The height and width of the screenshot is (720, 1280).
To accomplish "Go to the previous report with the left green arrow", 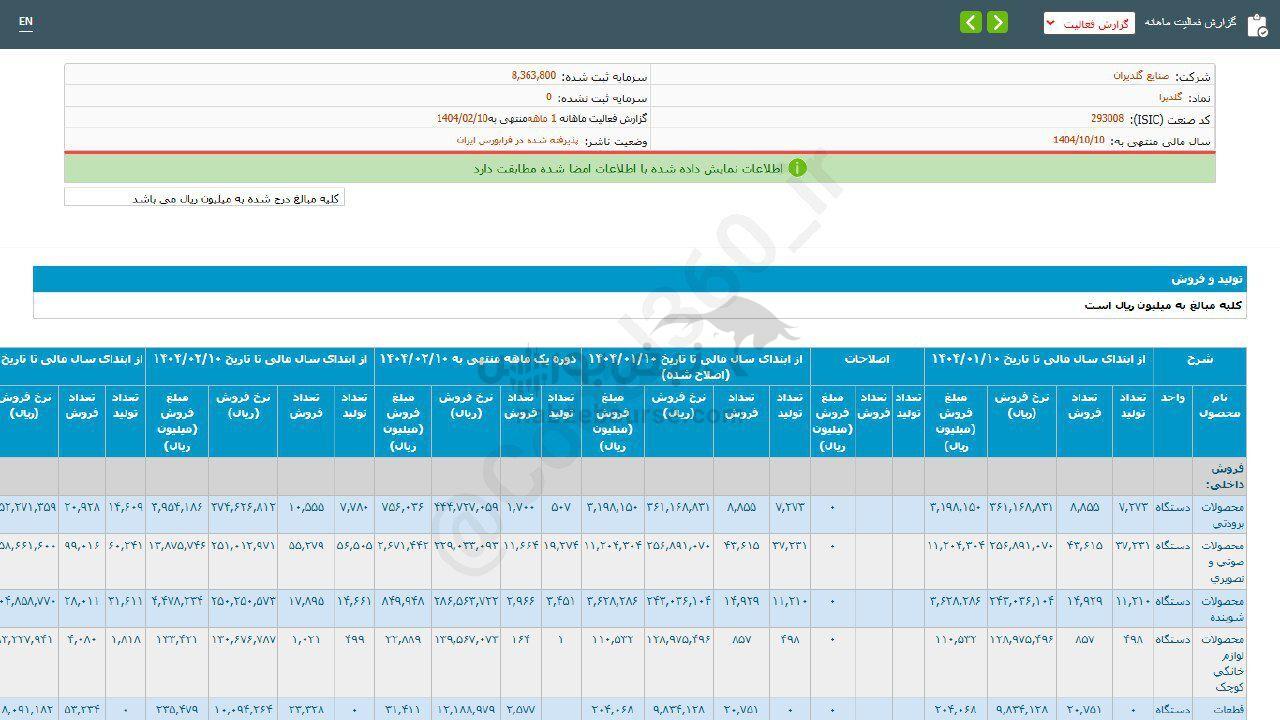I will click(971, 23).
